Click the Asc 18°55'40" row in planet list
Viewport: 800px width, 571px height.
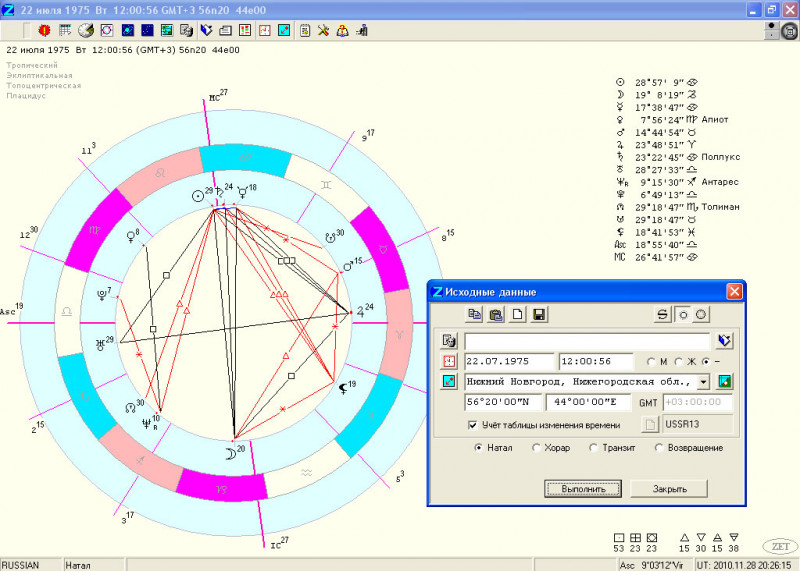point(656,244)
